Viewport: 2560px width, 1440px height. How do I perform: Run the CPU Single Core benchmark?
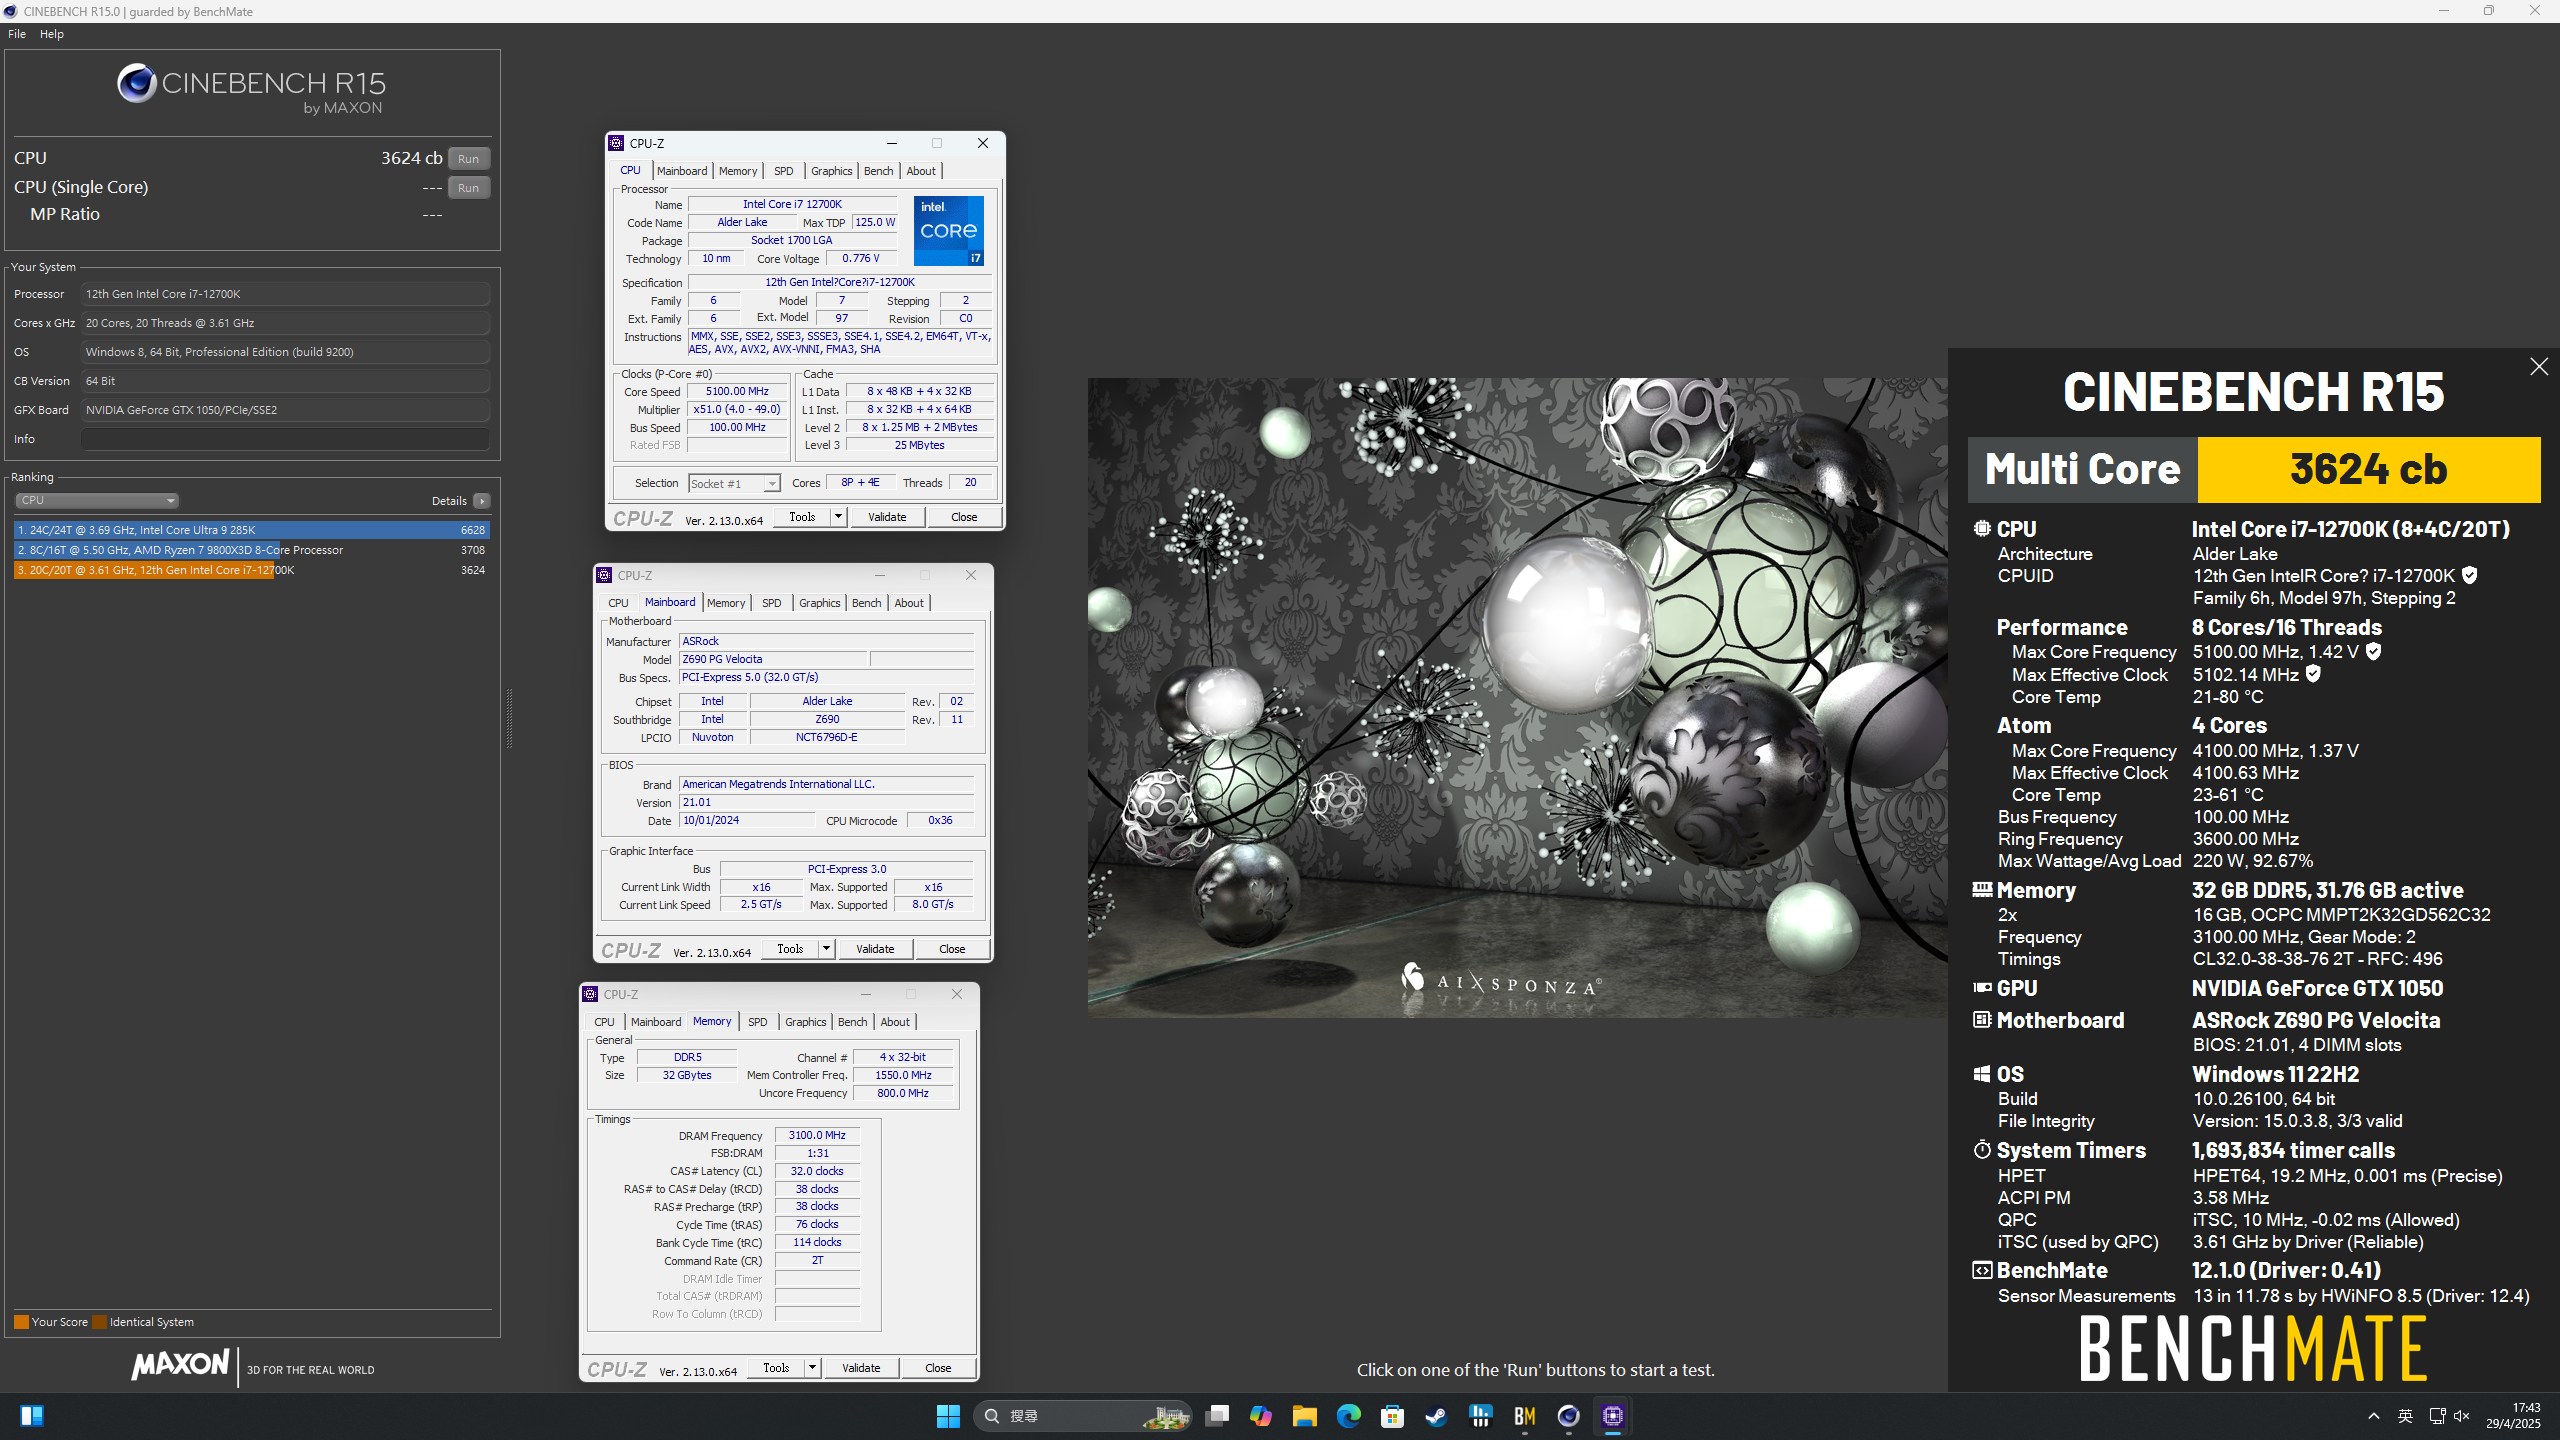tap(469, 188)
